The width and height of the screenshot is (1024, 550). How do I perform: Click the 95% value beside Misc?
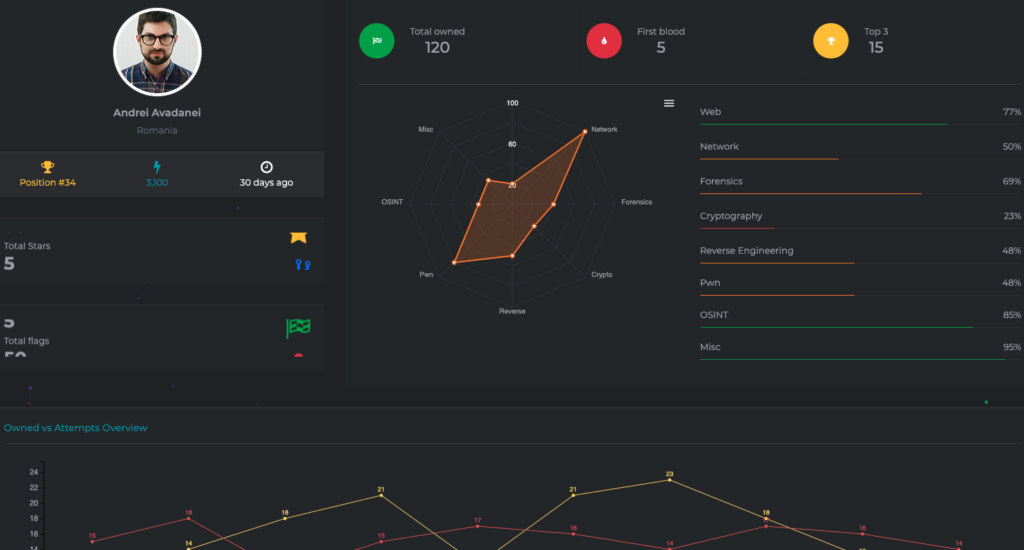(x=1012, y=347)
